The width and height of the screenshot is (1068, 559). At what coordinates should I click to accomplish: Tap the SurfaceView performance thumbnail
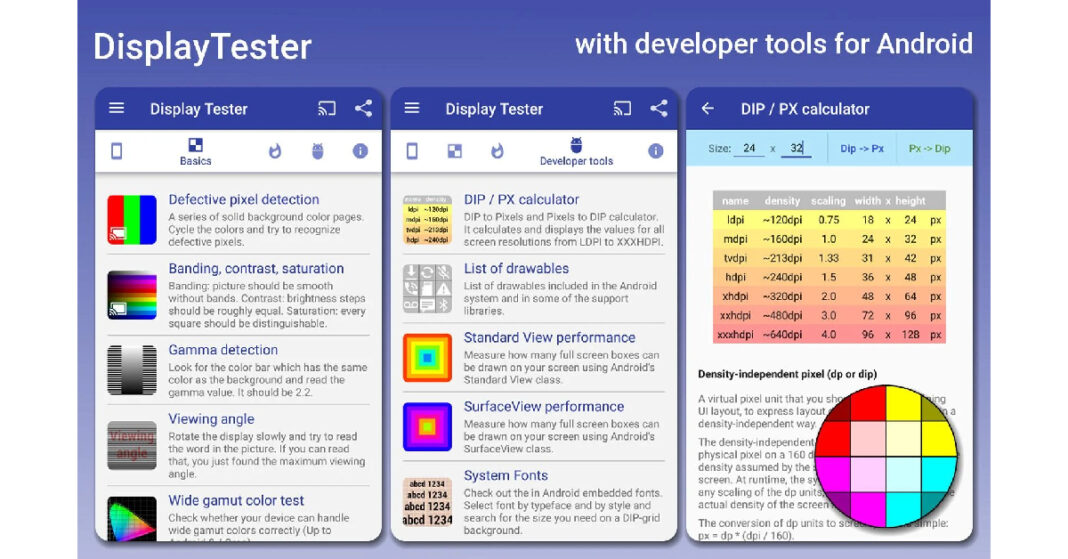tap(427, 427)
